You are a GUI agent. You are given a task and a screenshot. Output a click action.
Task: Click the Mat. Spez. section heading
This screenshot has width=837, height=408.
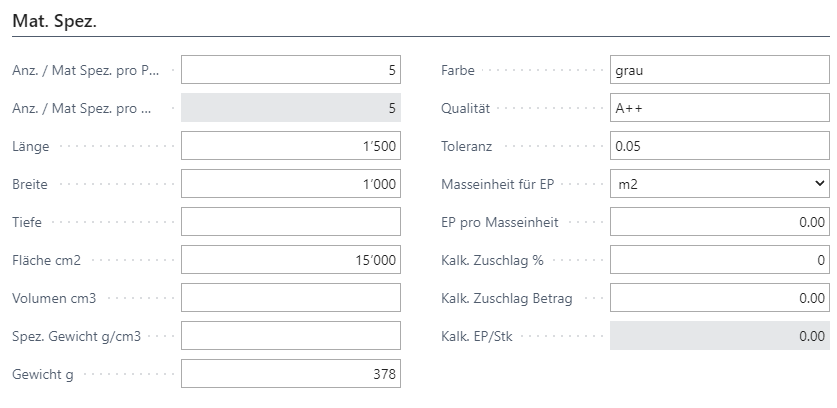tap(54, 21)
